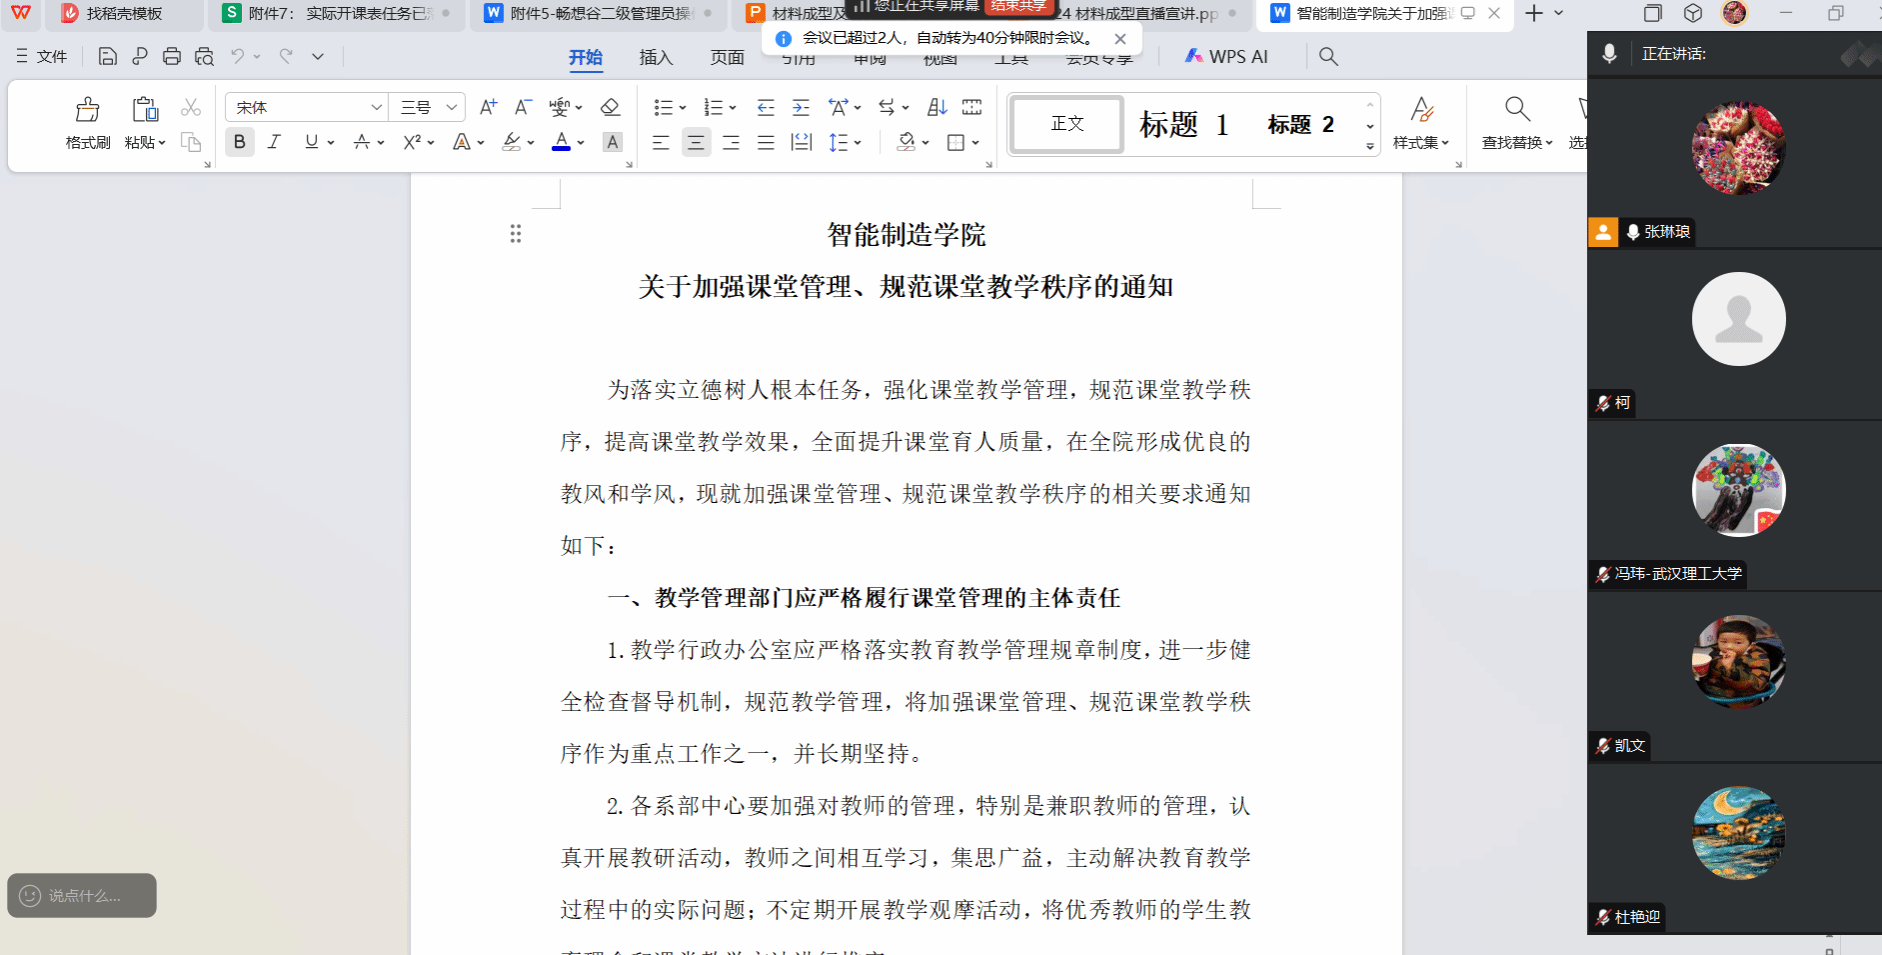Click the blue font color swatch
The height and width of the screenshot is (955, 1882).
click(561, 142)
